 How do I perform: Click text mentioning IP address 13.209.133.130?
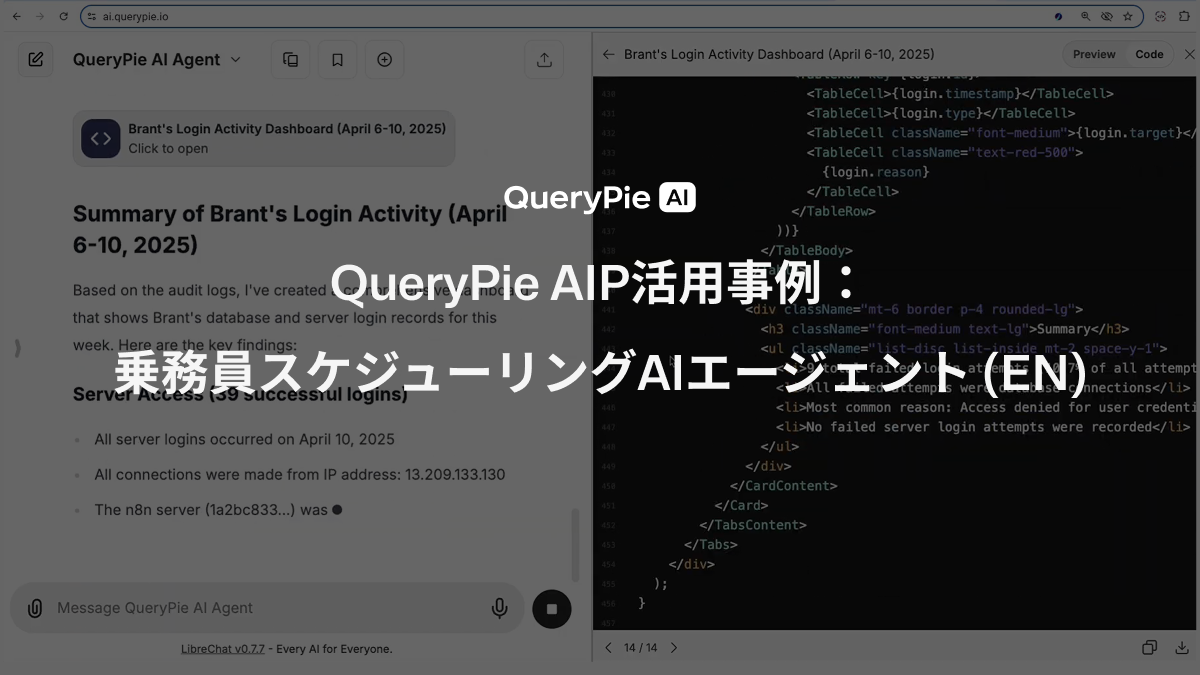(x=300, y=475)
